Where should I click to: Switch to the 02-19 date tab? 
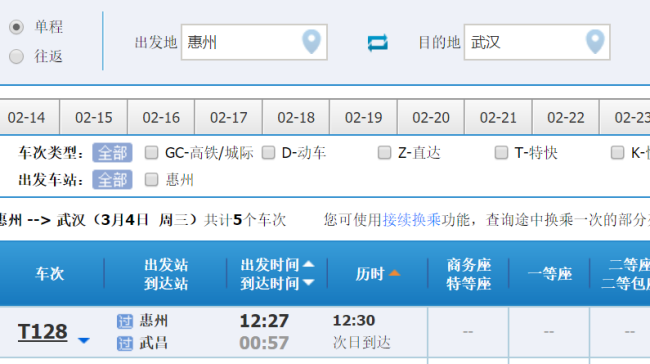tap(364, 117)
